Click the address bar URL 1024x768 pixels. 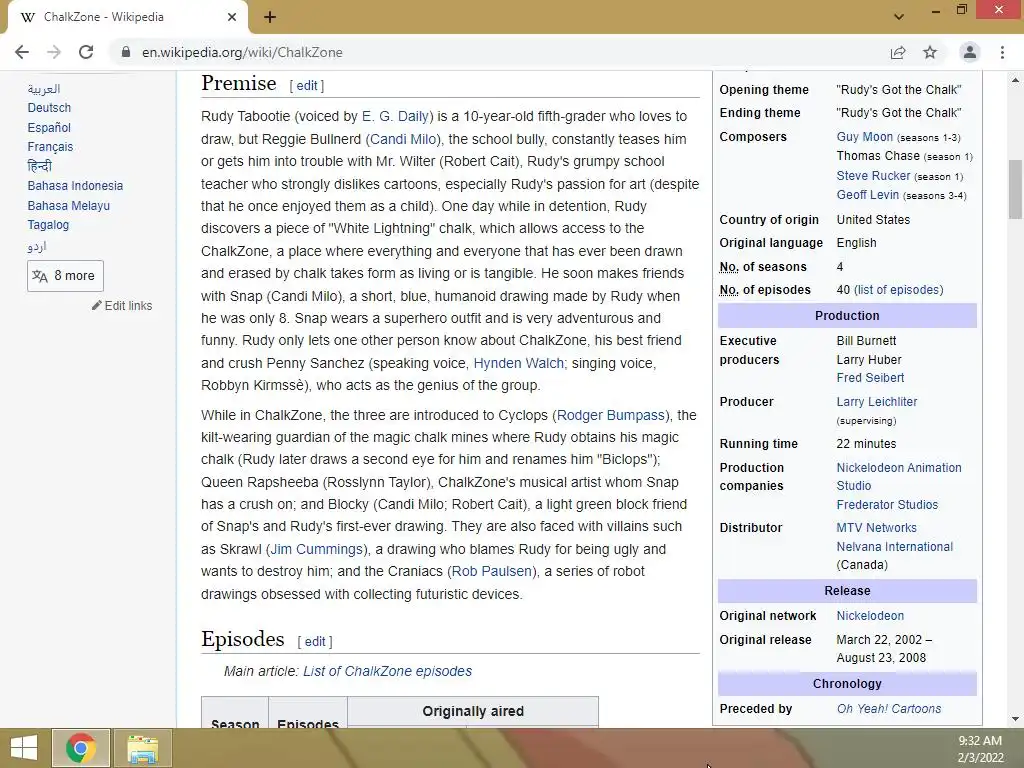(x=242, y=52)
